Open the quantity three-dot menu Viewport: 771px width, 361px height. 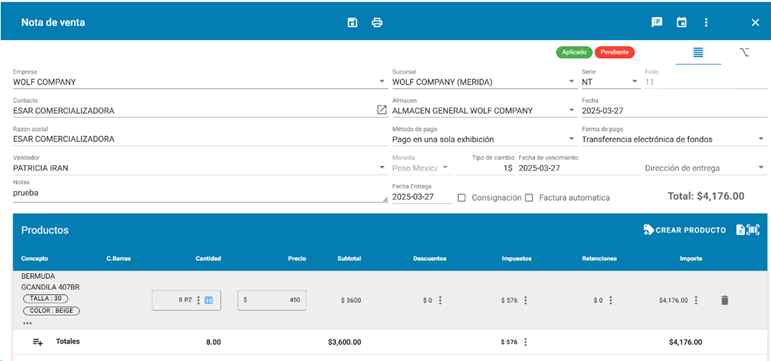198,300
